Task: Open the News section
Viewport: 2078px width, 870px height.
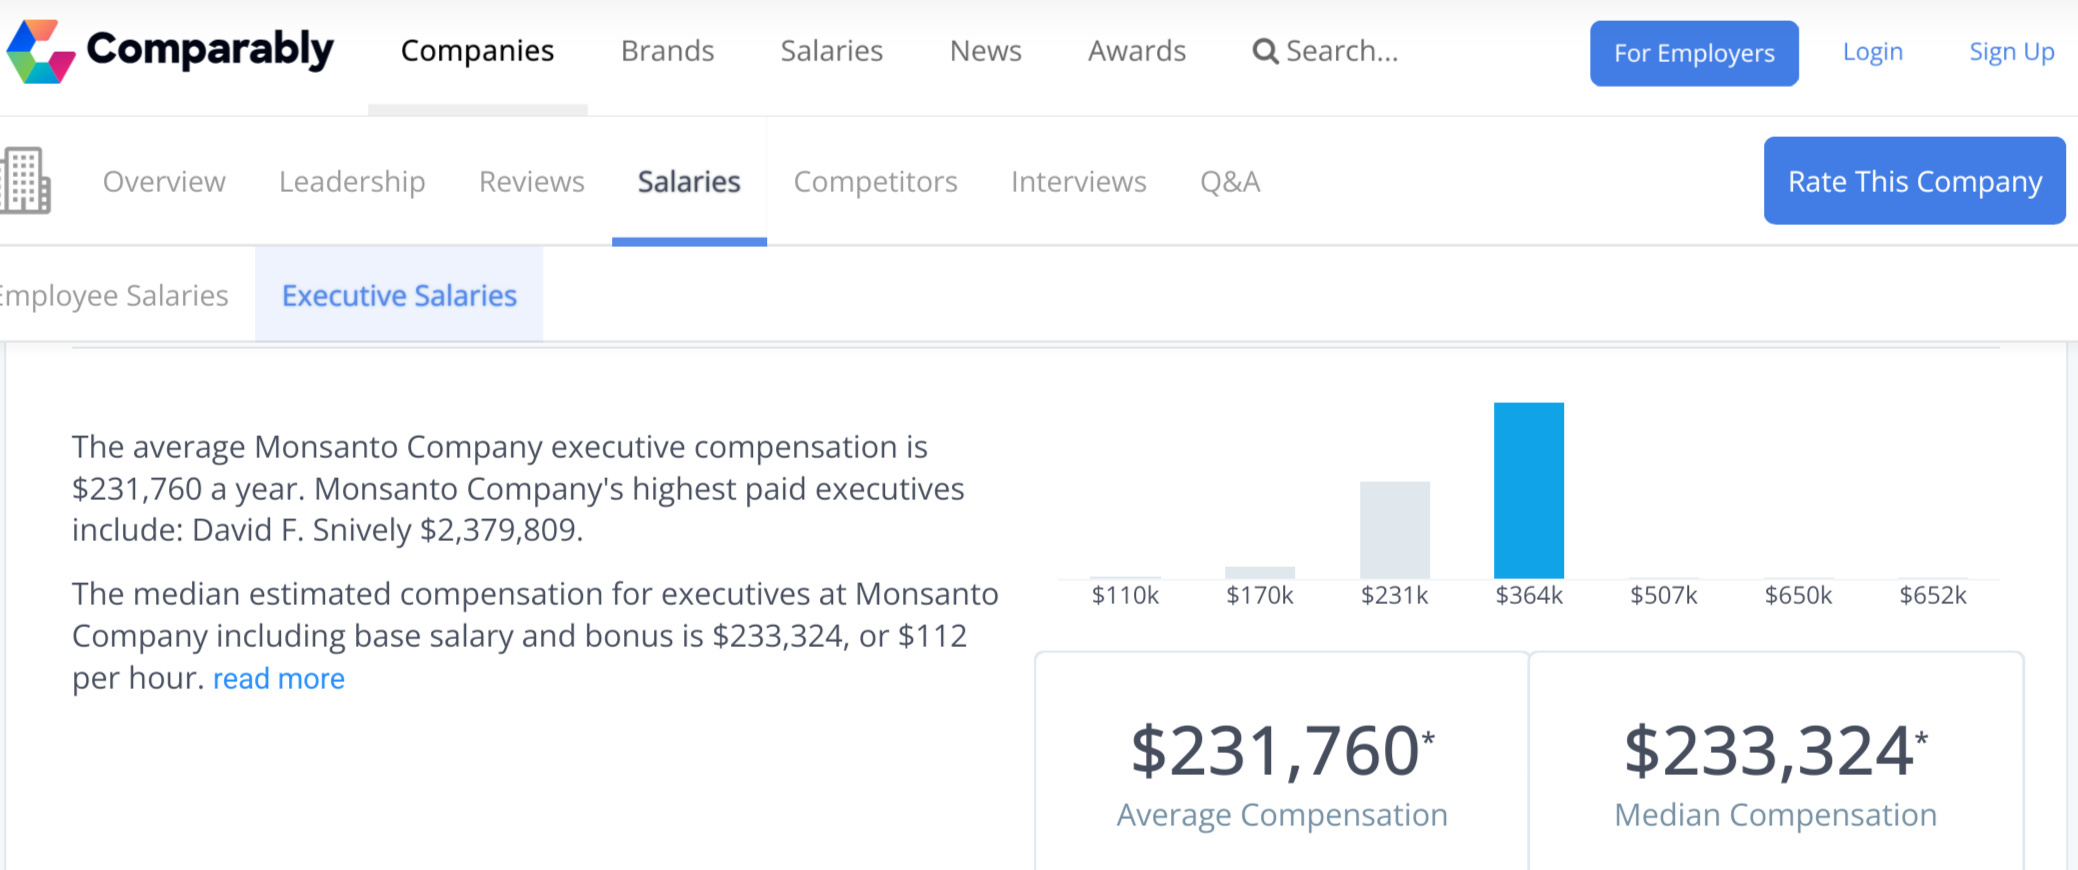Action: pos(985,51)
